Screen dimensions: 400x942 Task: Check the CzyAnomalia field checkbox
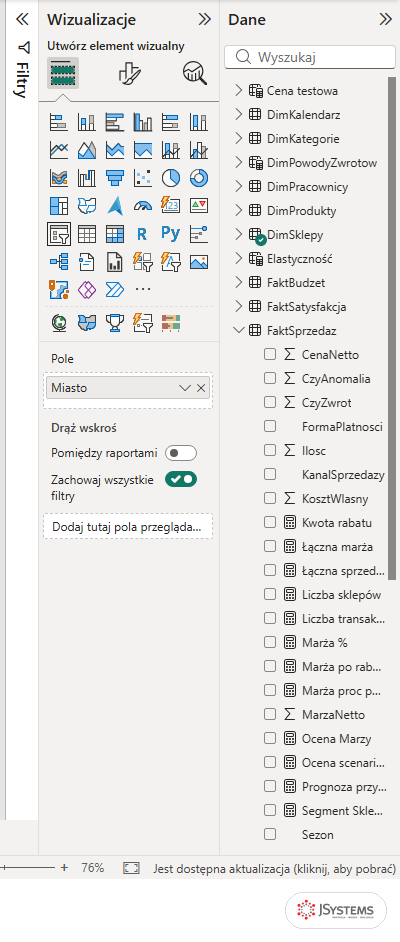click(270, 378)
